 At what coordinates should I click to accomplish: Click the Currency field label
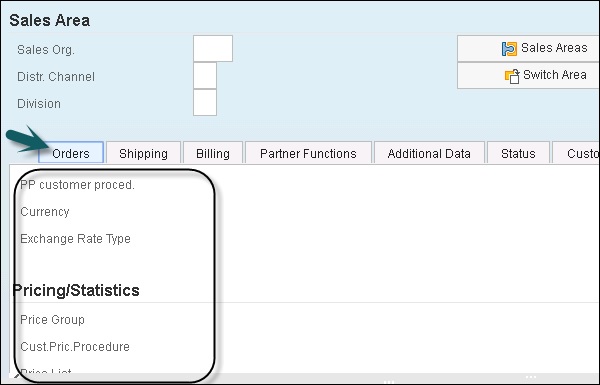point(45,212)
